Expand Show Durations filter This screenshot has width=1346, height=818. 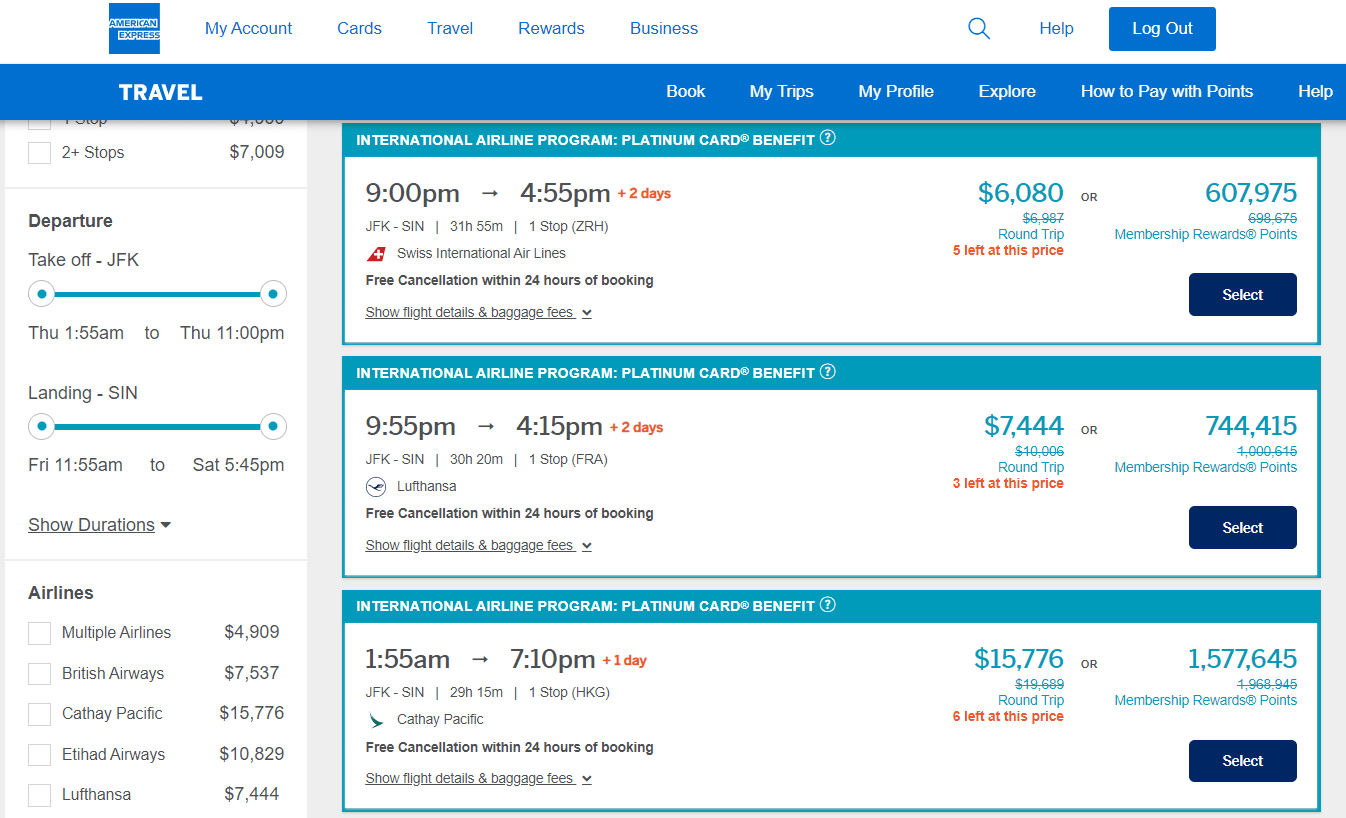99,525
